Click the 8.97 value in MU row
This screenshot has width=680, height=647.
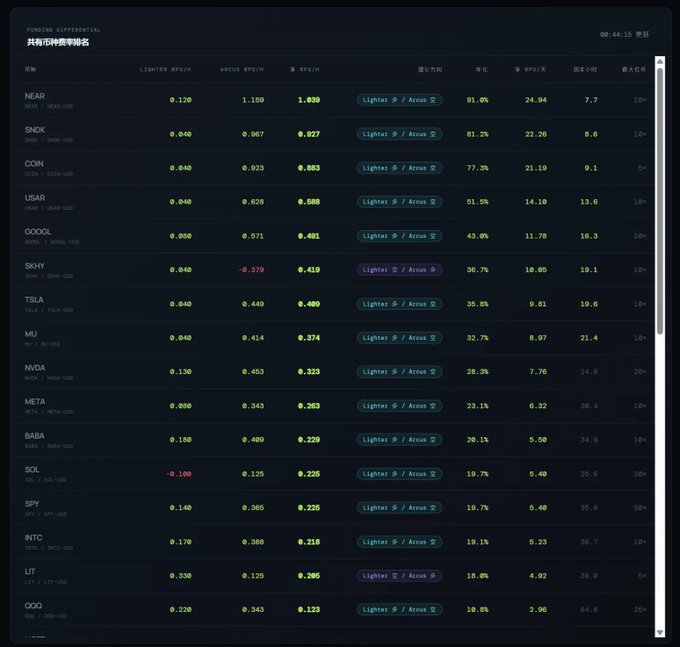538,338
